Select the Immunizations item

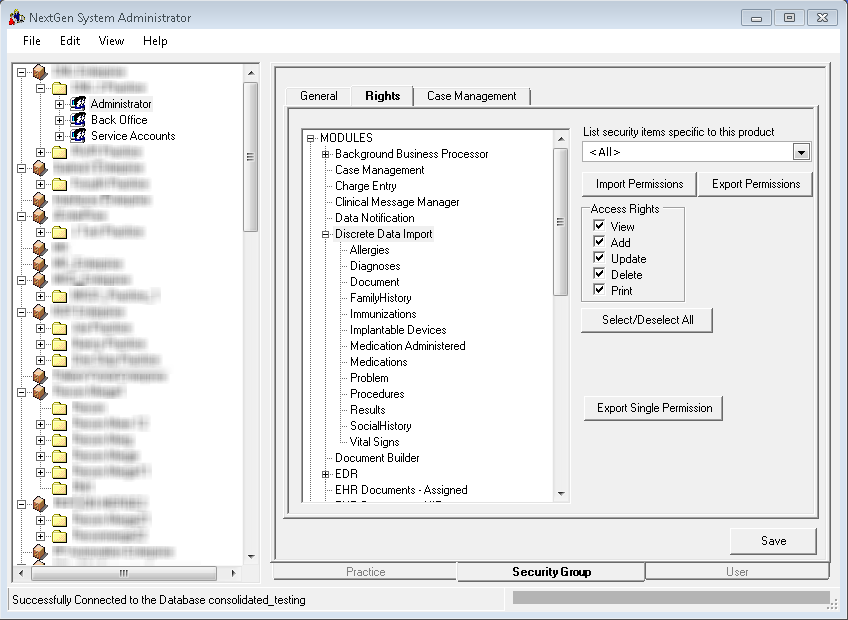pyautogui.click(x=383, y=314)
